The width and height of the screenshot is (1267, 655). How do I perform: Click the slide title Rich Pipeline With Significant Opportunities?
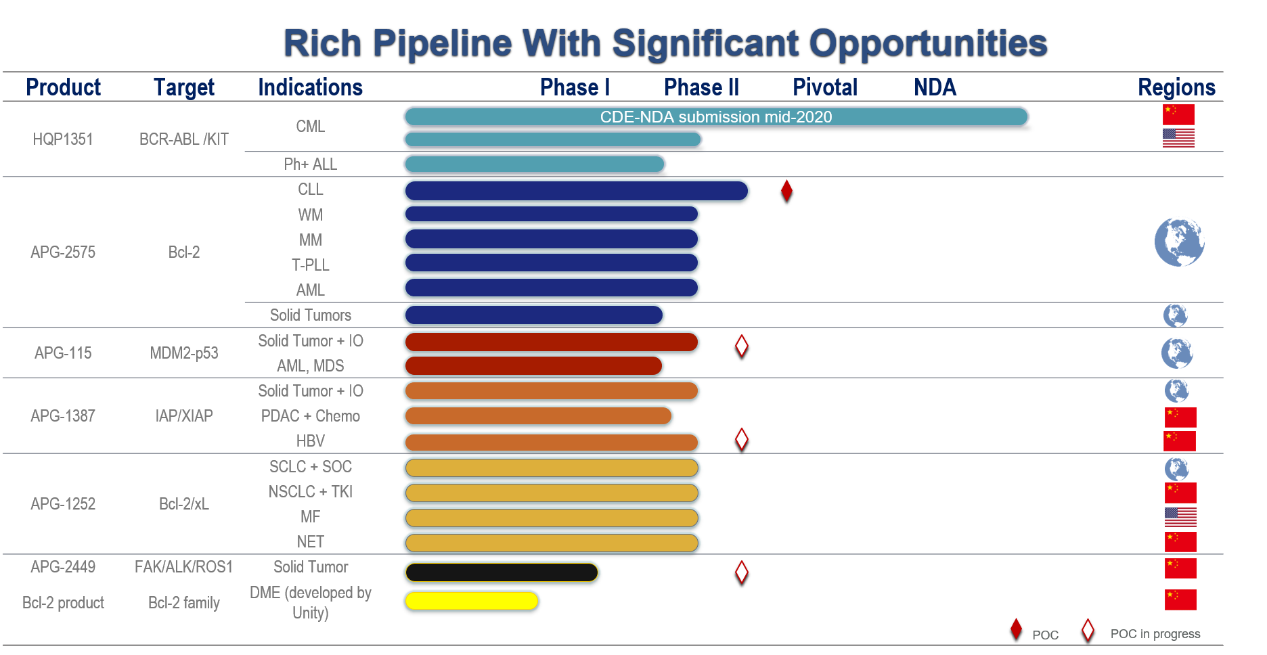point(665,43)
